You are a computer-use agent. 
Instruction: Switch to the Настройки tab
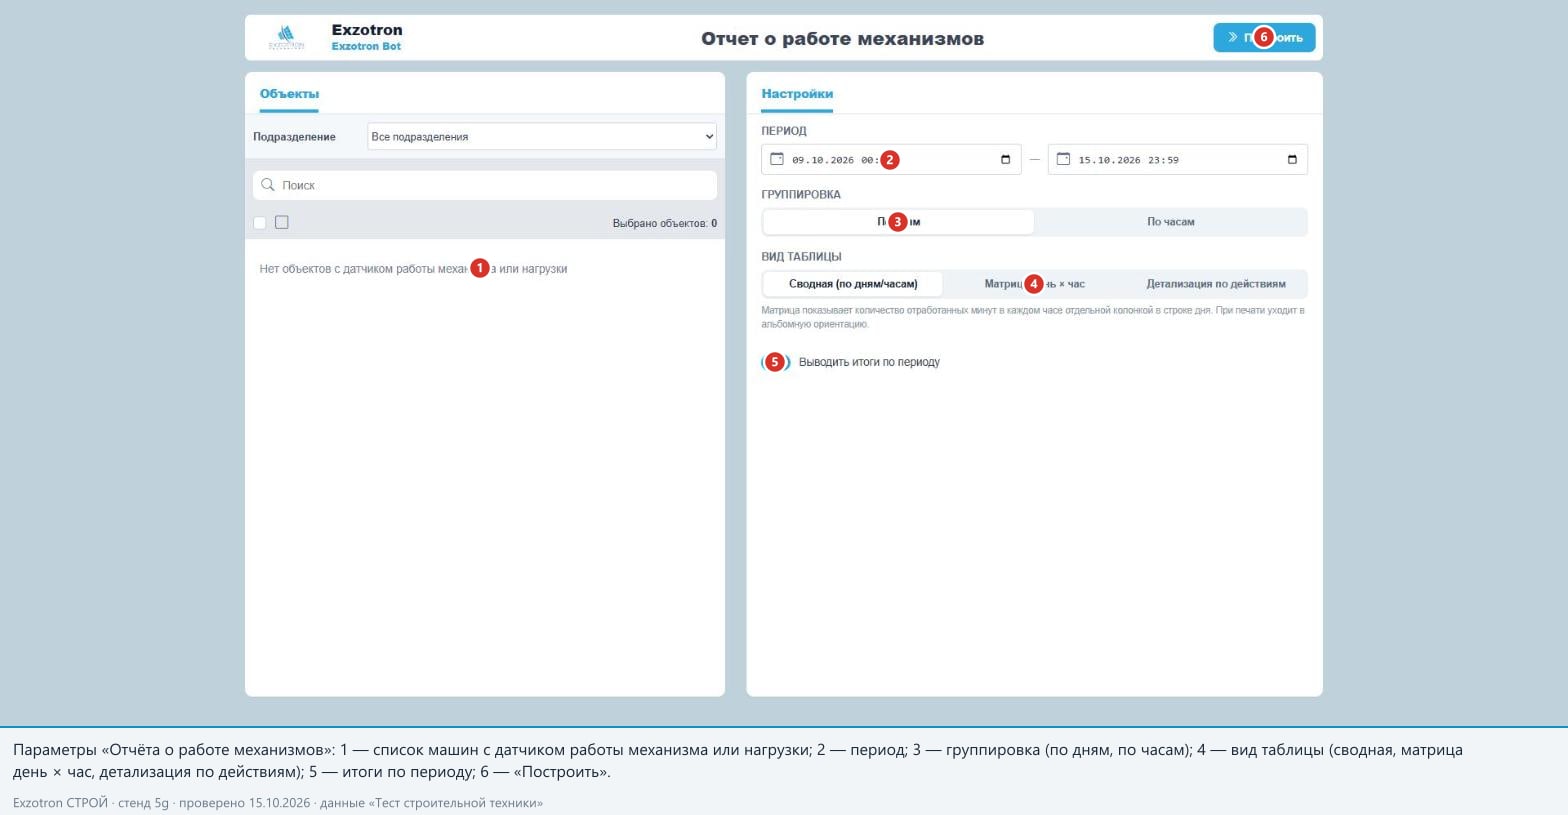pyautogui.click(x=797, y=94)
